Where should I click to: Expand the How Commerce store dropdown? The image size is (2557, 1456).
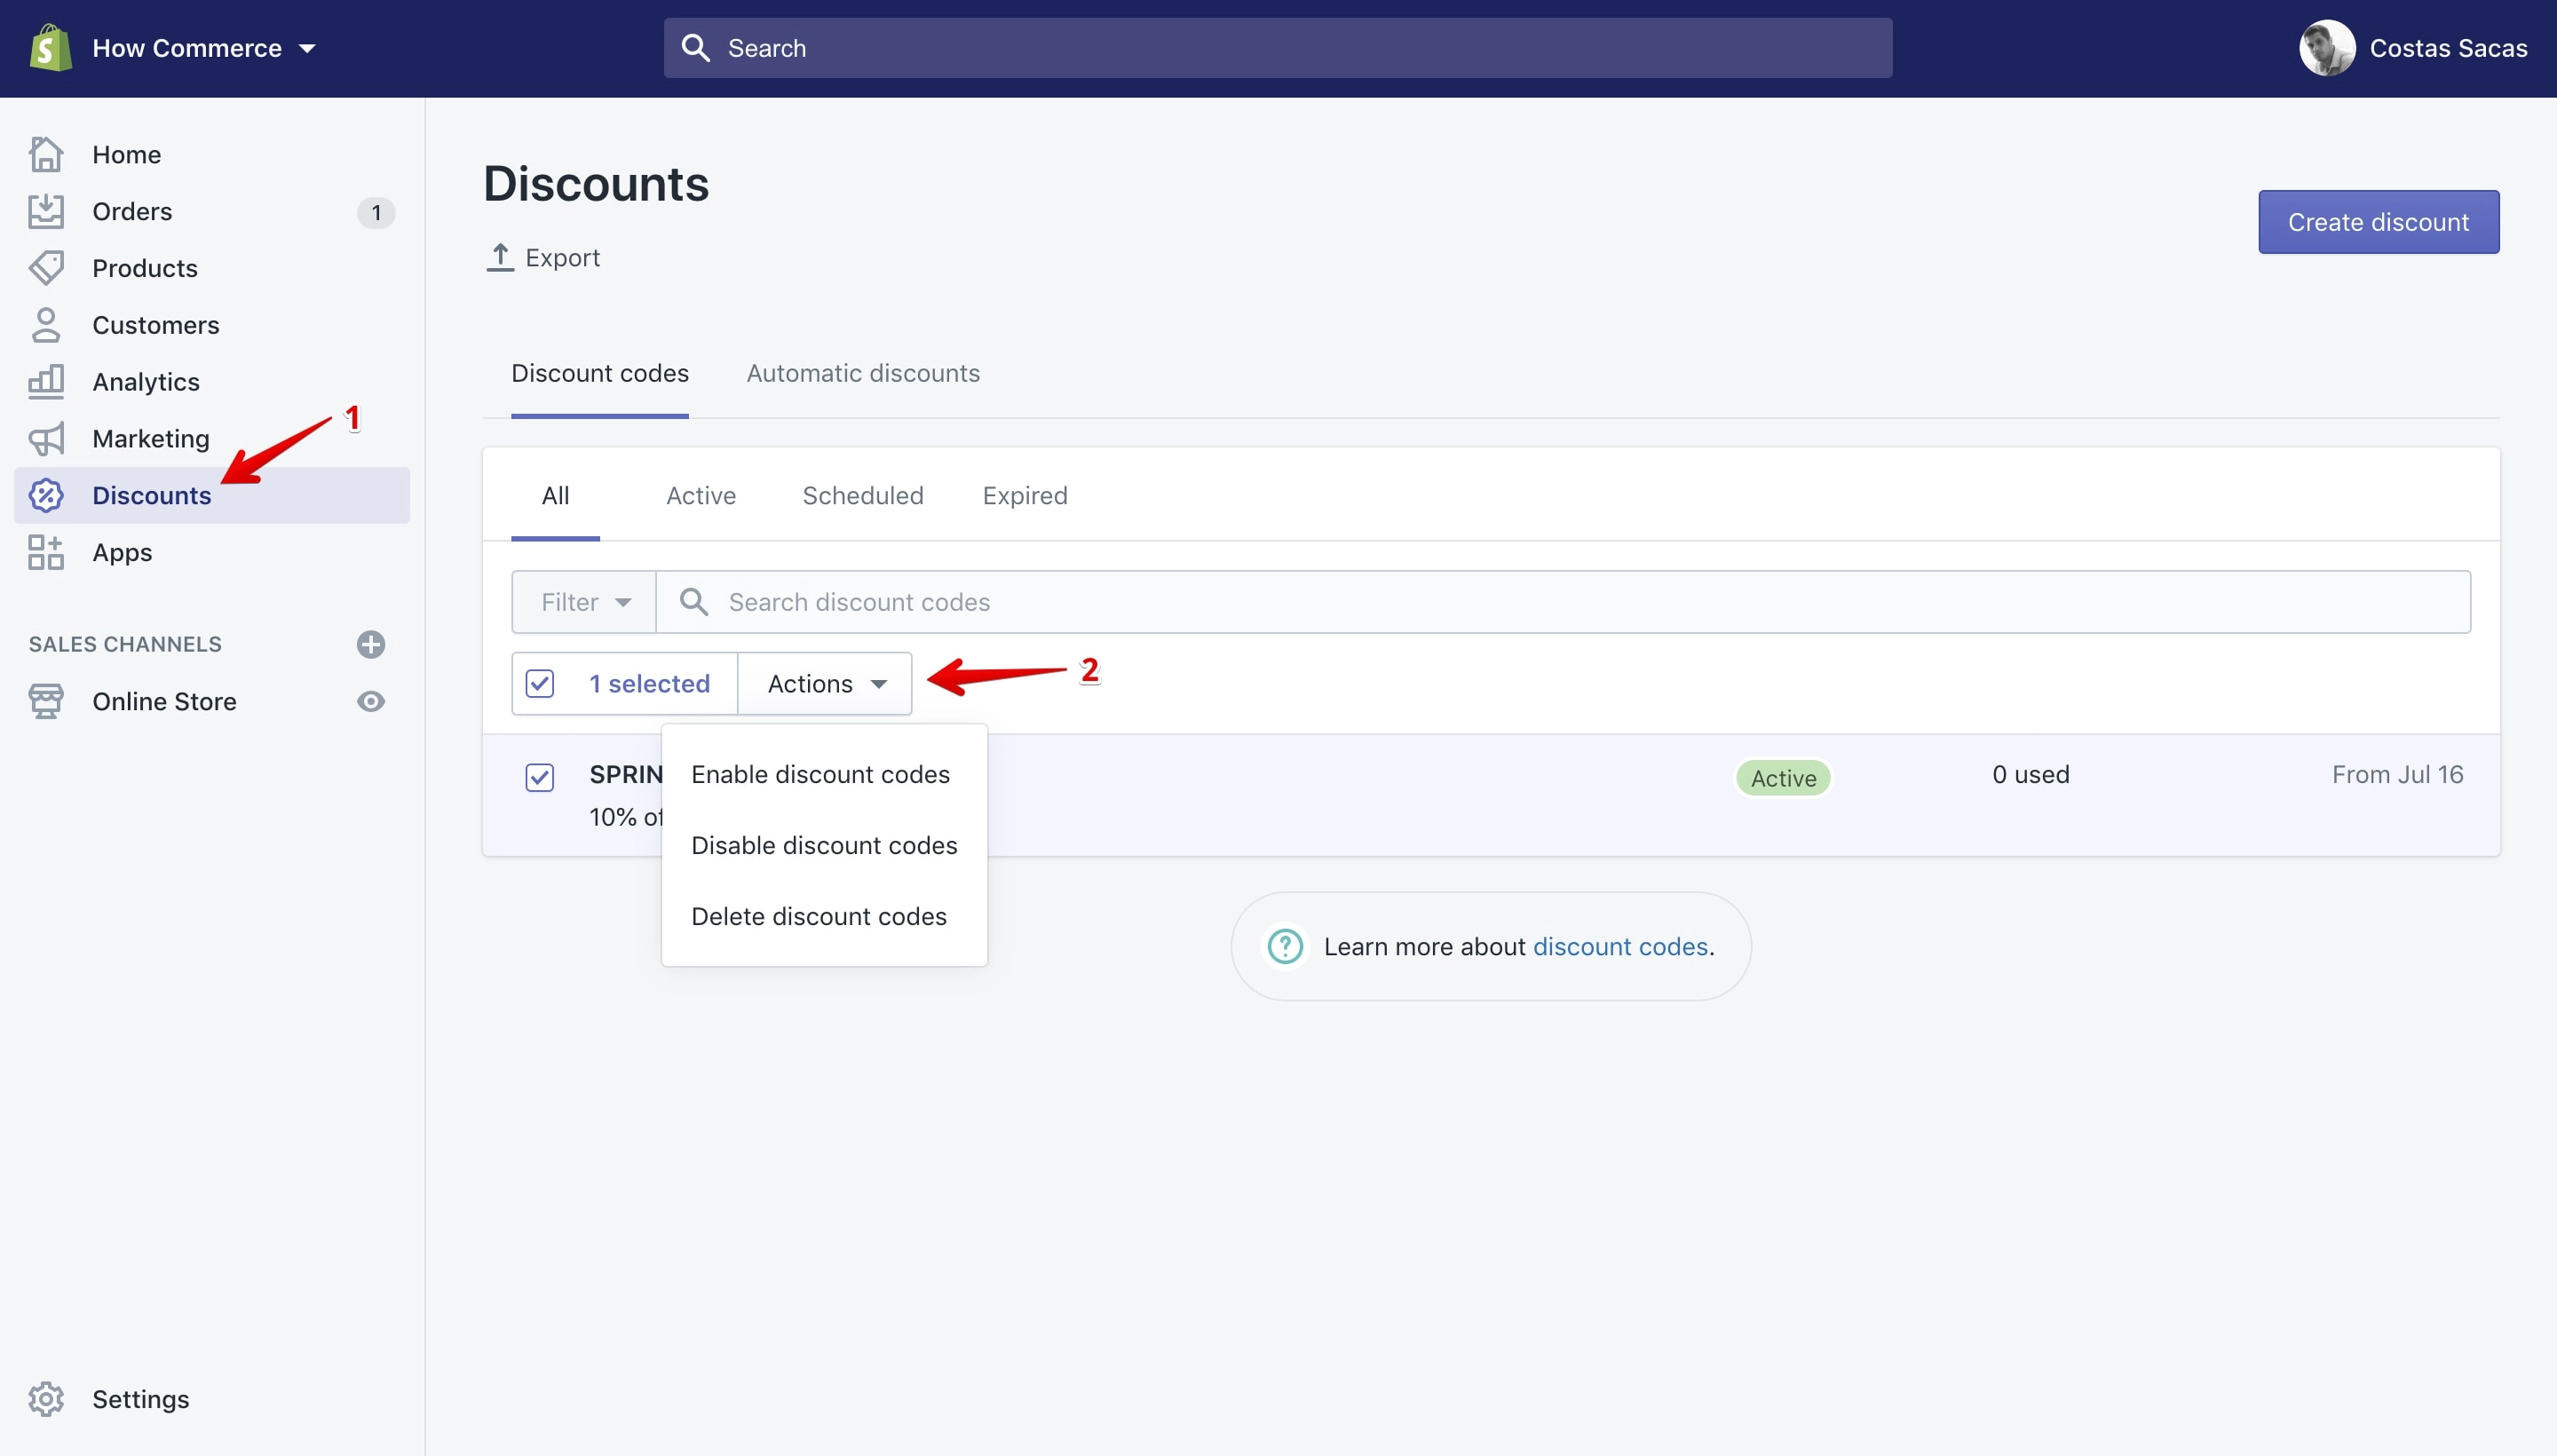tap(203, 48)
